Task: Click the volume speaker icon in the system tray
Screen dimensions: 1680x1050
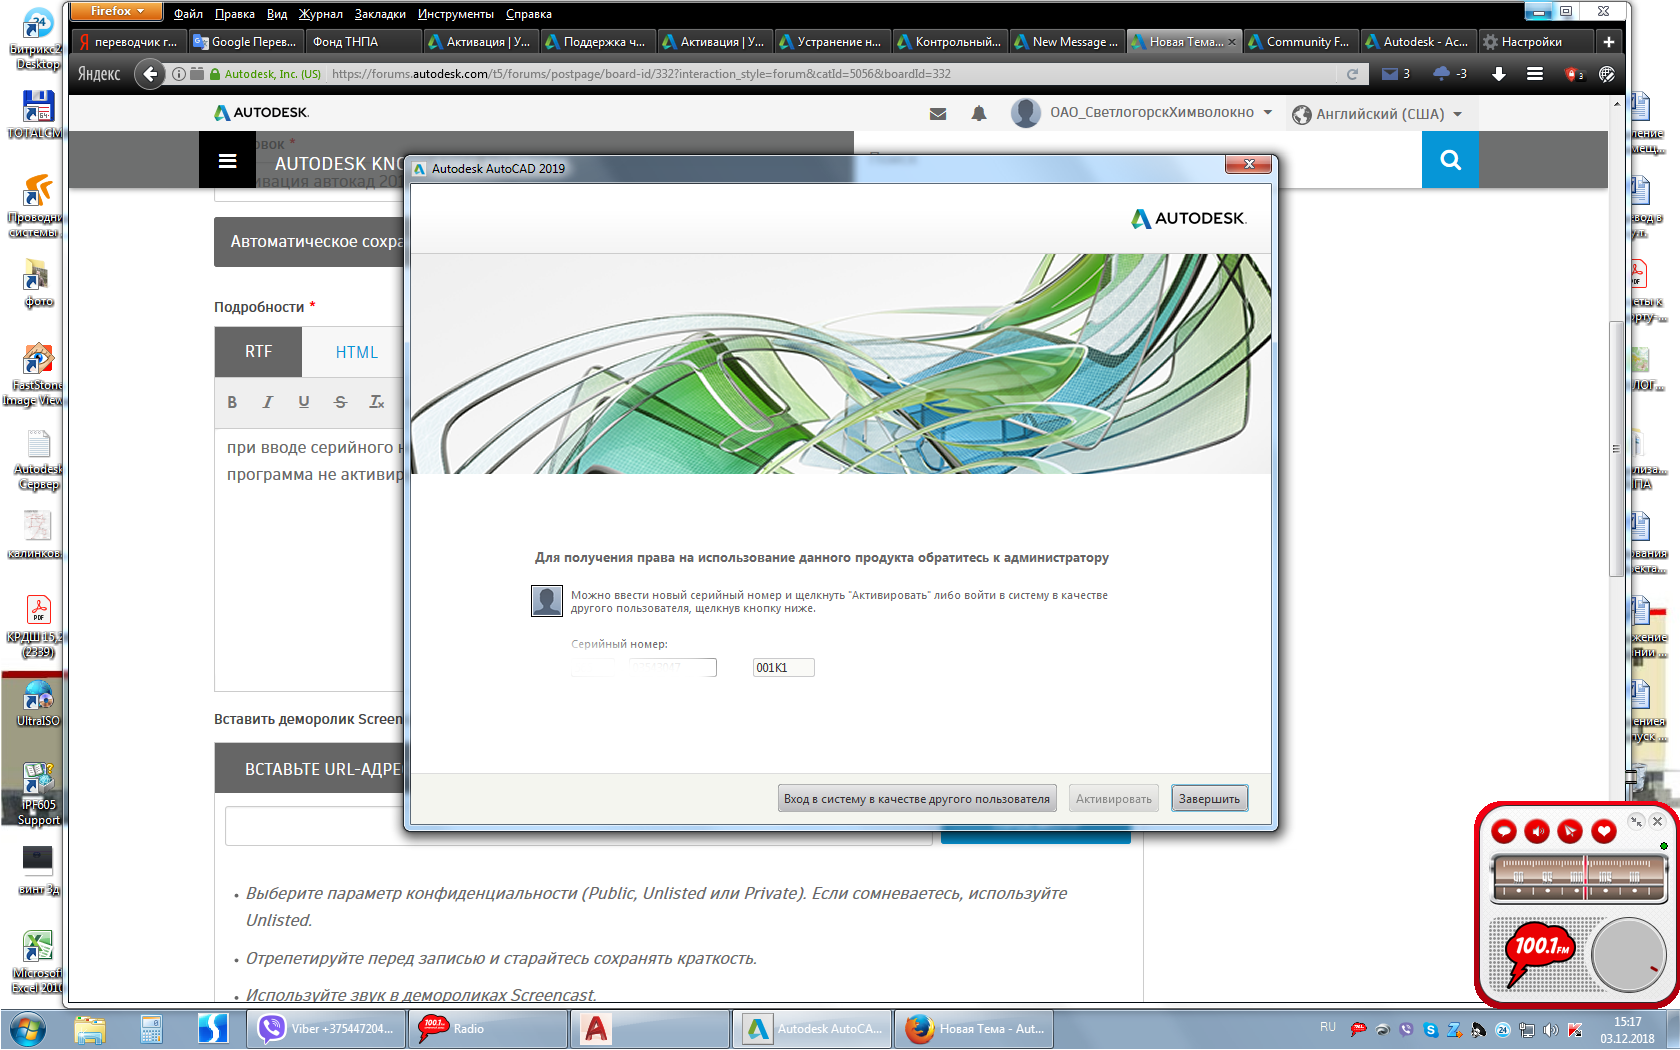Action: (x=1550, y=1030)
